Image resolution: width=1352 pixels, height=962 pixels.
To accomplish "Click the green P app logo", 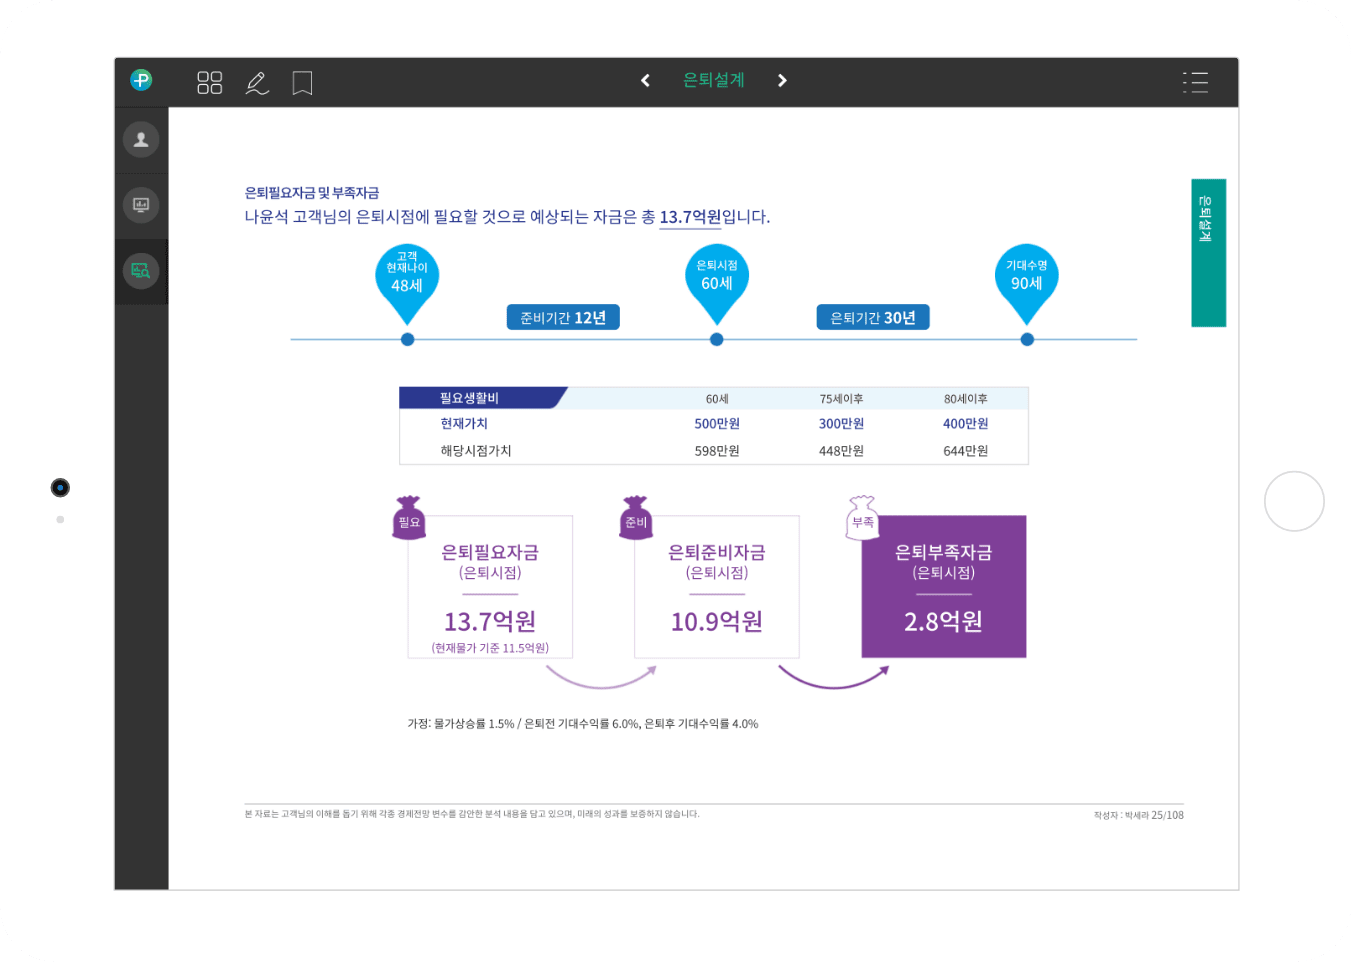I will [x=141, y=80].
